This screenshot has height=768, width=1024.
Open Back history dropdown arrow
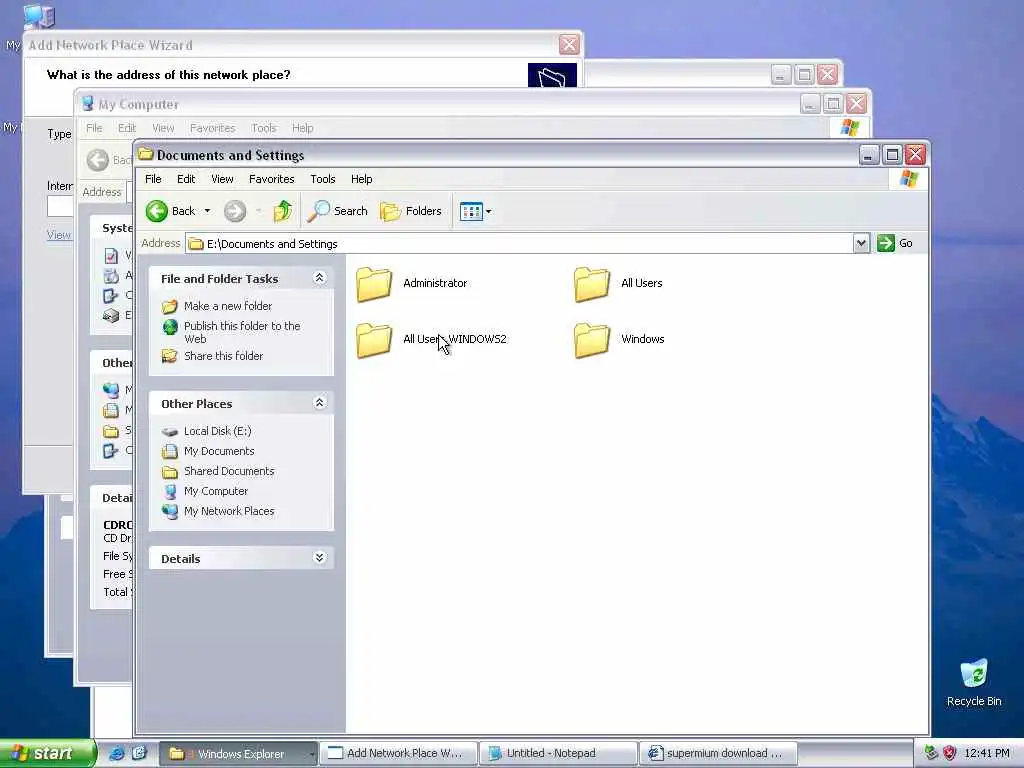pyautogui.click(x=207, y=211)
